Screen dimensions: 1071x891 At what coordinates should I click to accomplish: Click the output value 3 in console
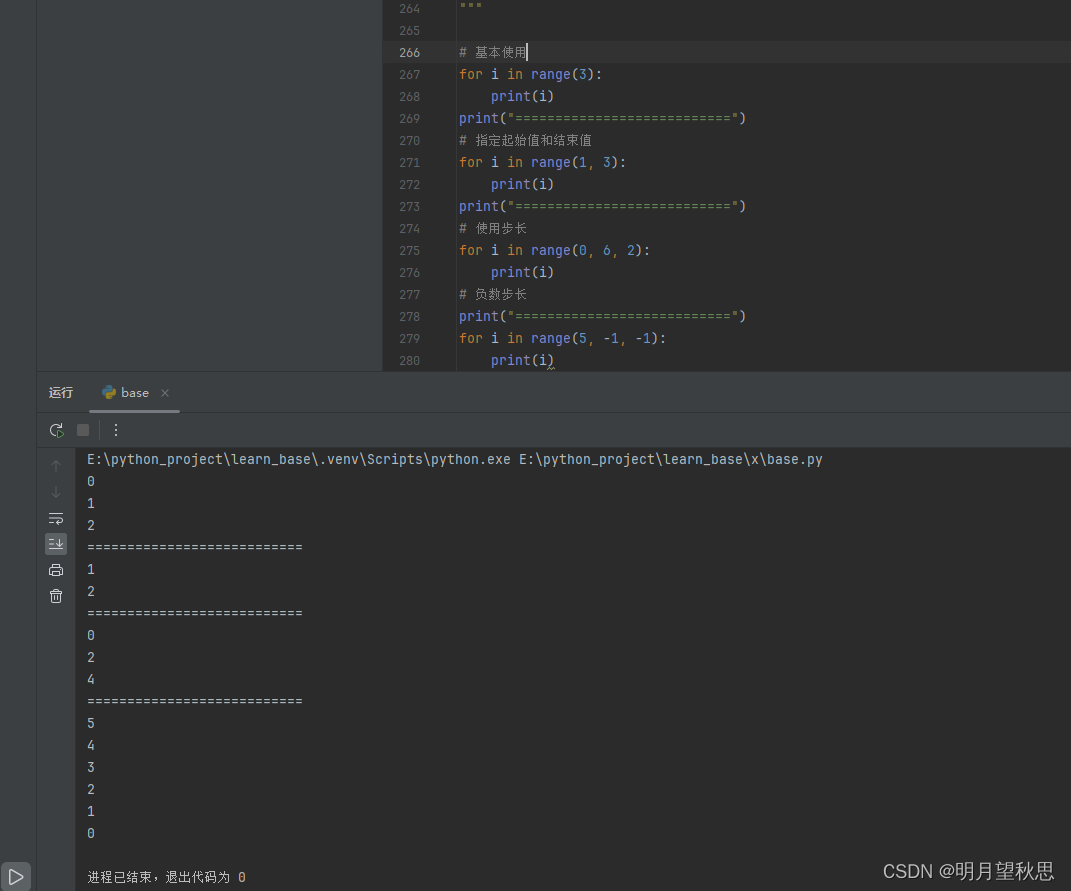point(91,767)
